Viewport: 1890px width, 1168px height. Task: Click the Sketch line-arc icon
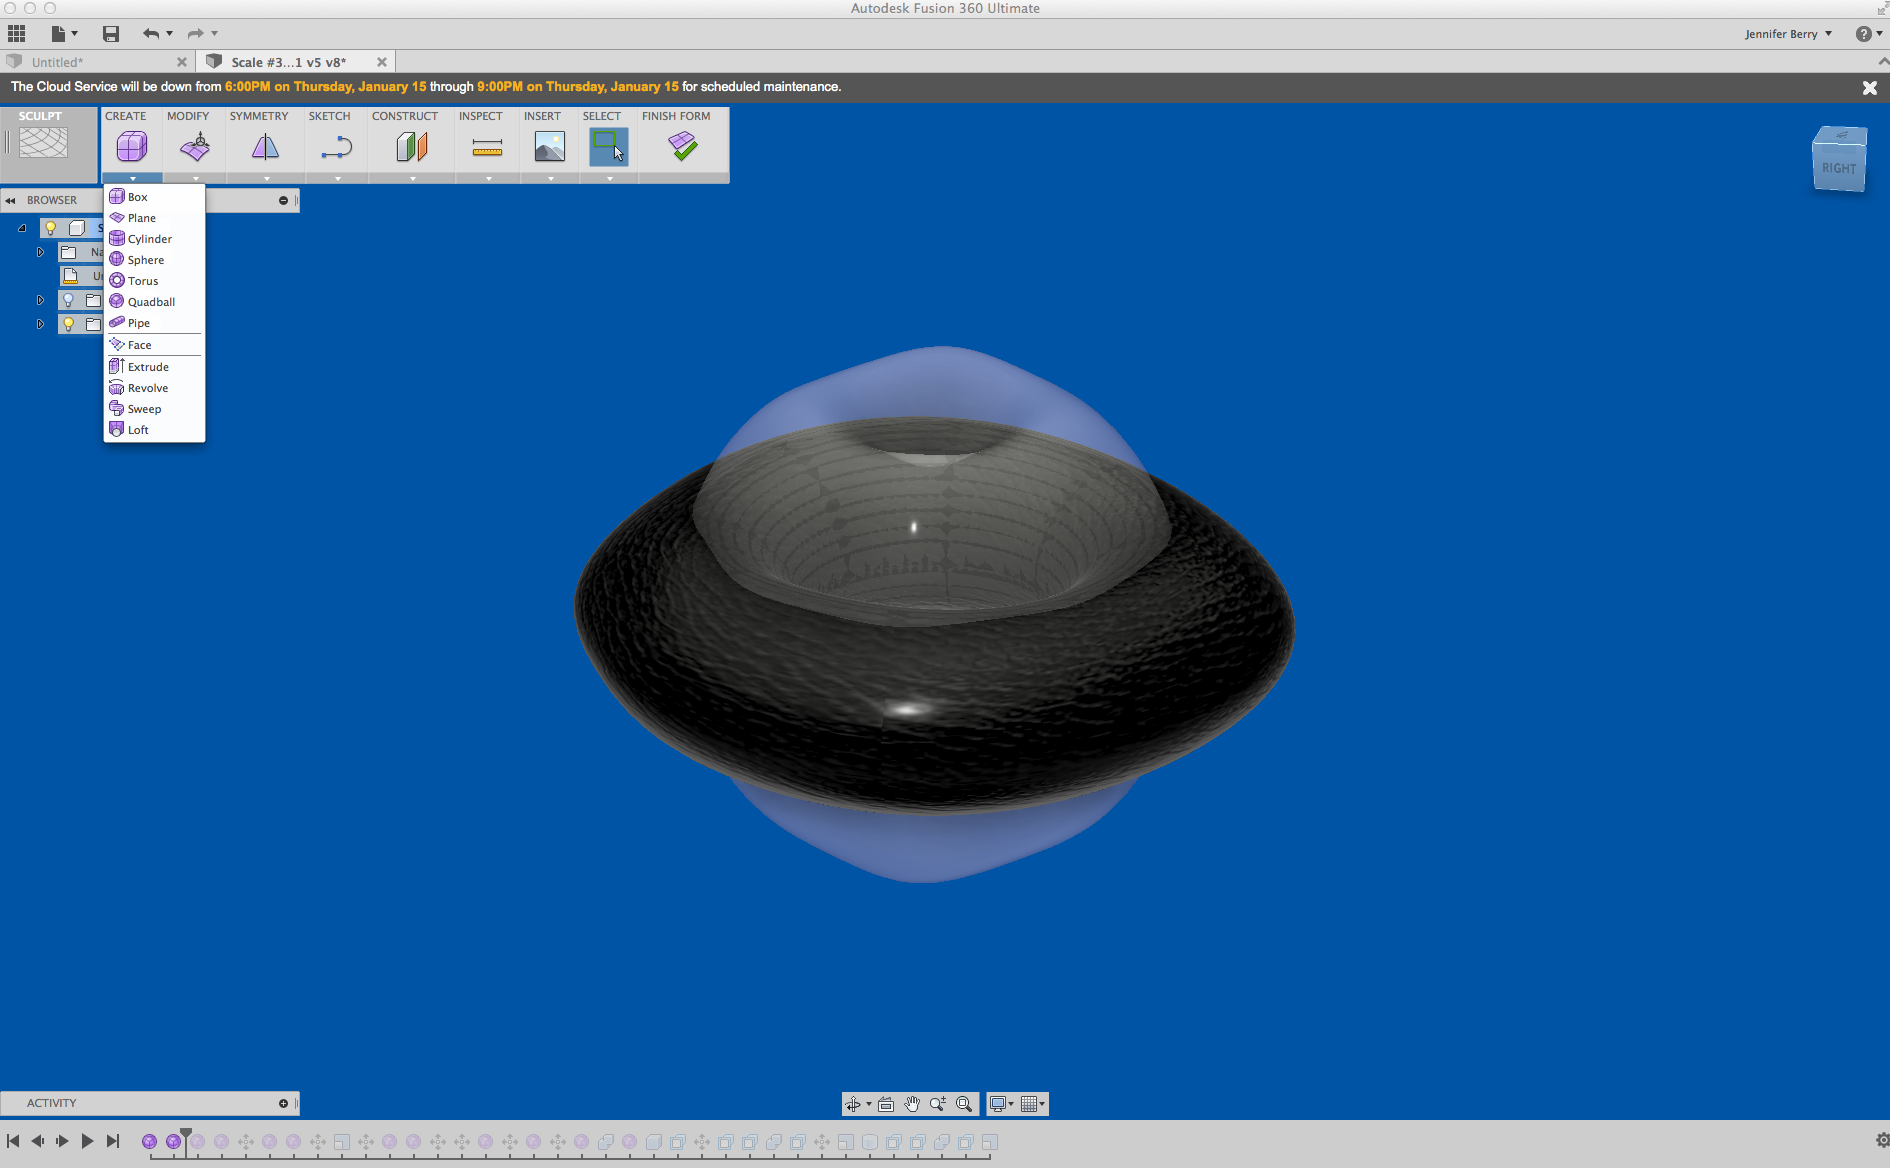click(337, 147)
